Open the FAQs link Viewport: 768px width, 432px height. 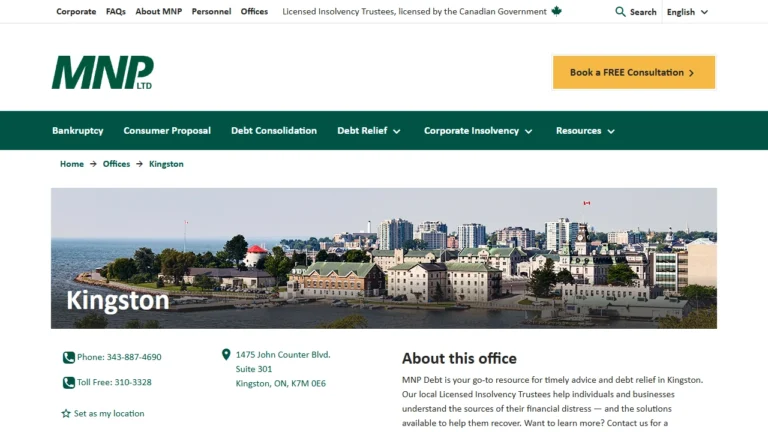[x=116, y=11]
